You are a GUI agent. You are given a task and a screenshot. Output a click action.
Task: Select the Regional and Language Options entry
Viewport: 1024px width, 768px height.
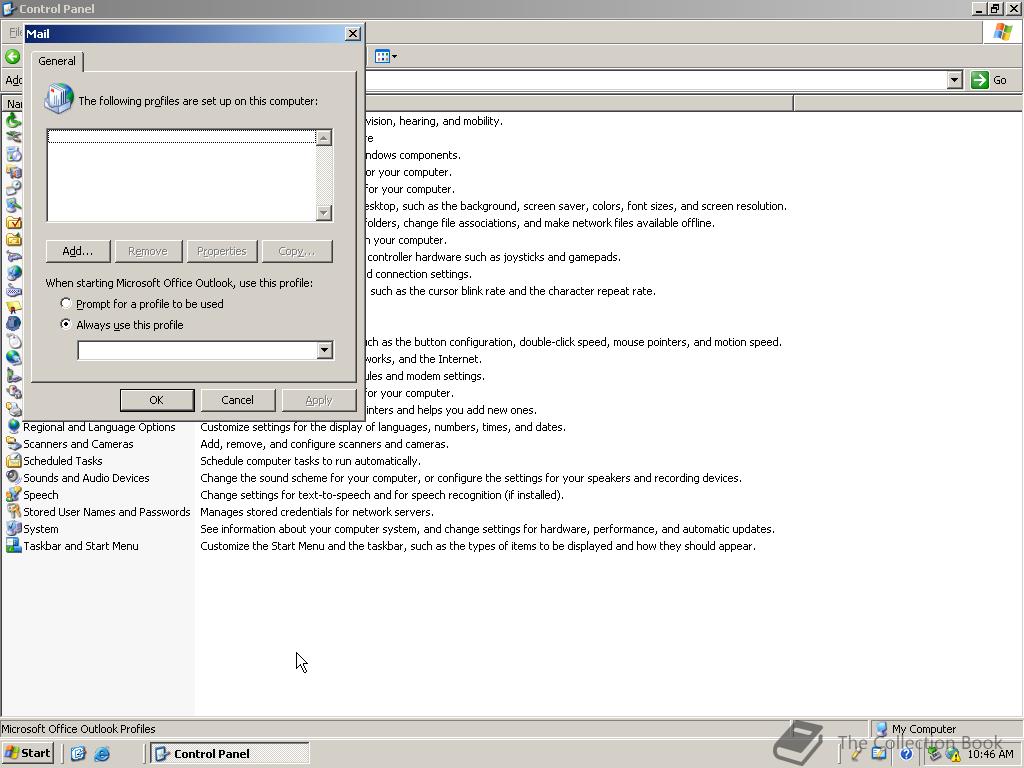(99, 426)
